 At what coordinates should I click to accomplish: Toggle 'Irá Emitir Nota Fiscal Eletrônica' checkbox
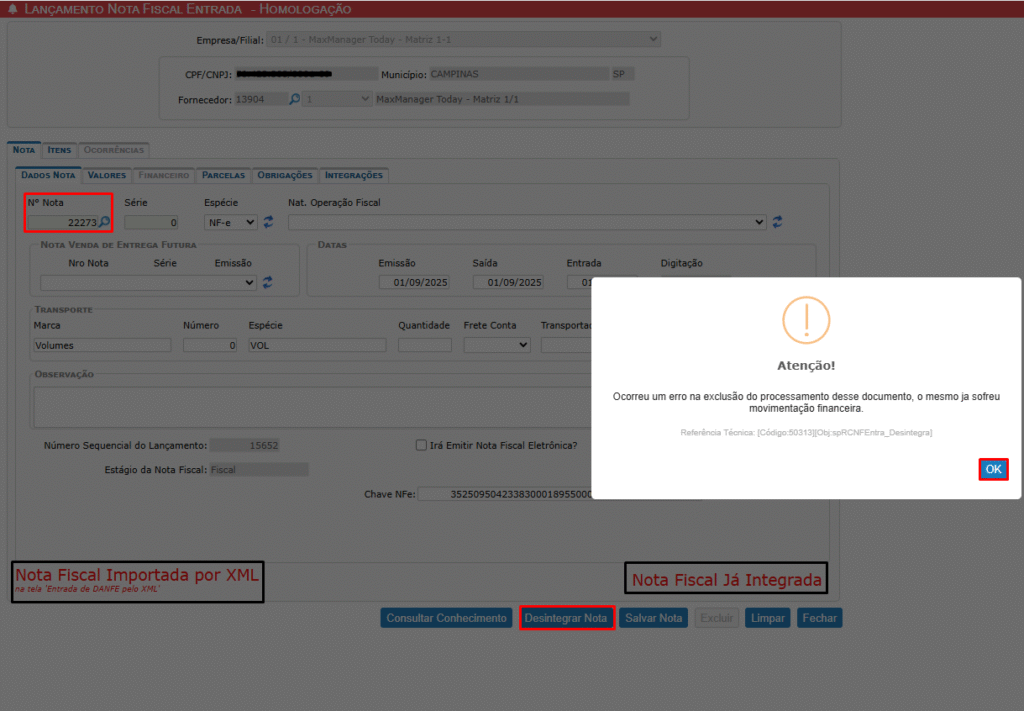tap(422, 446)
